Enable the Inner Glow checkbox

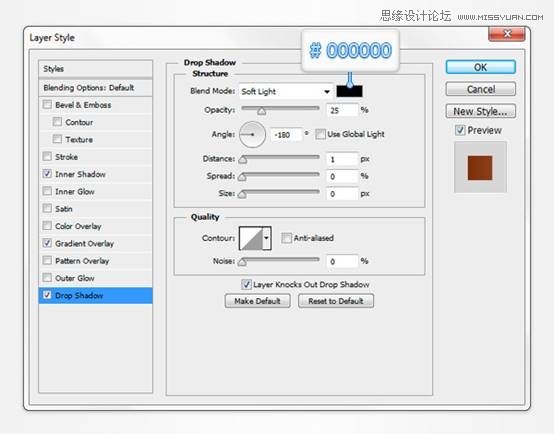pos(47,191)
